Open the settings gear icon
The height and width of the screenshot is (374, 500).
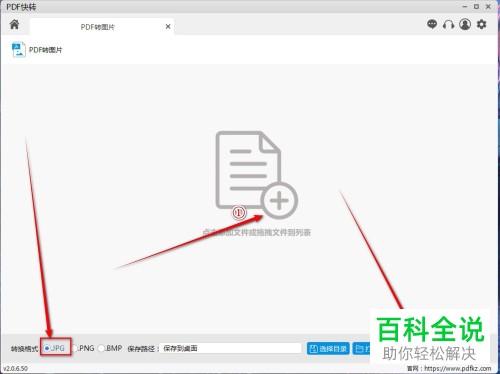click(481, 24)
